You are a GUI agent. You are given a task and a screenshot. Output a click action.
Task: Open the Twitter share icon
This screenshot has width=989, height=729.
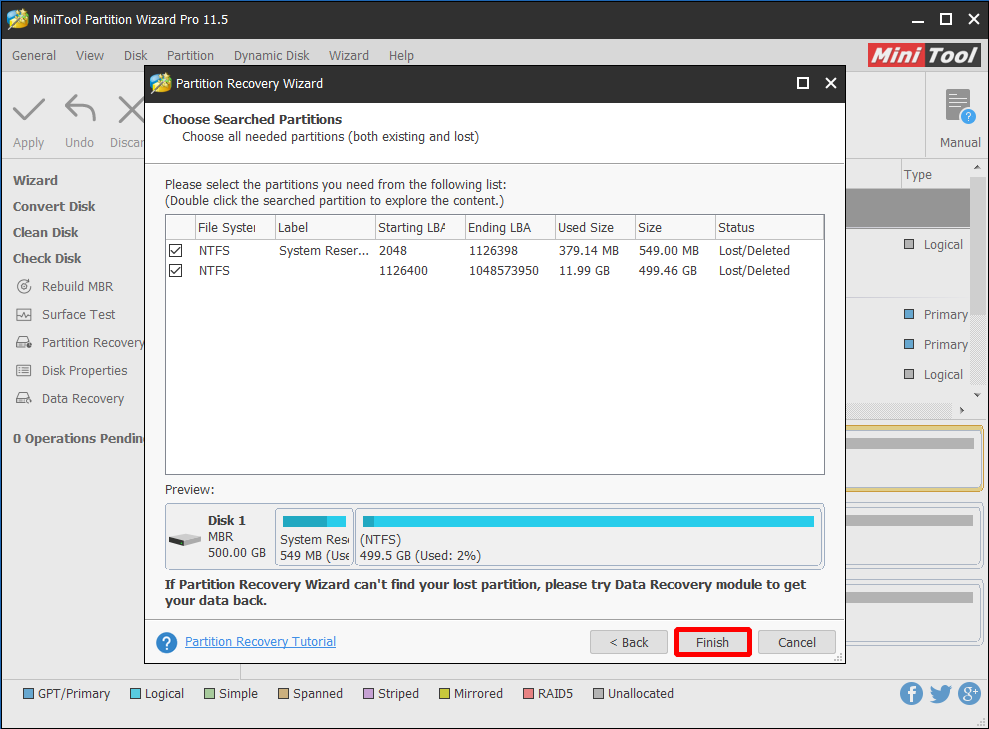click(x=940, y=694)
